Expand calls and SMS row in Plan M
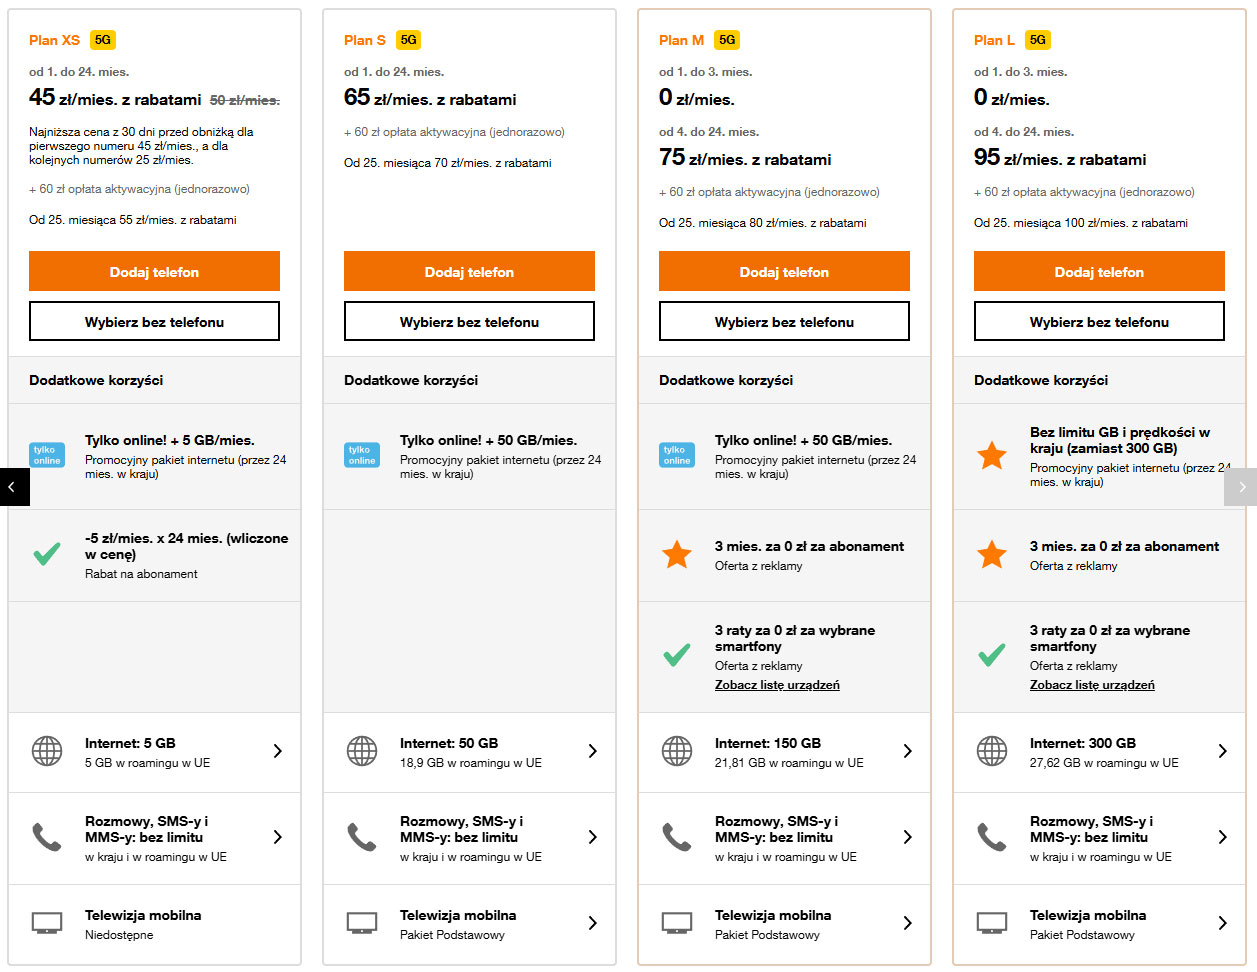The width and height of the screenshot is (1257, 972). [x=784, y=838]
